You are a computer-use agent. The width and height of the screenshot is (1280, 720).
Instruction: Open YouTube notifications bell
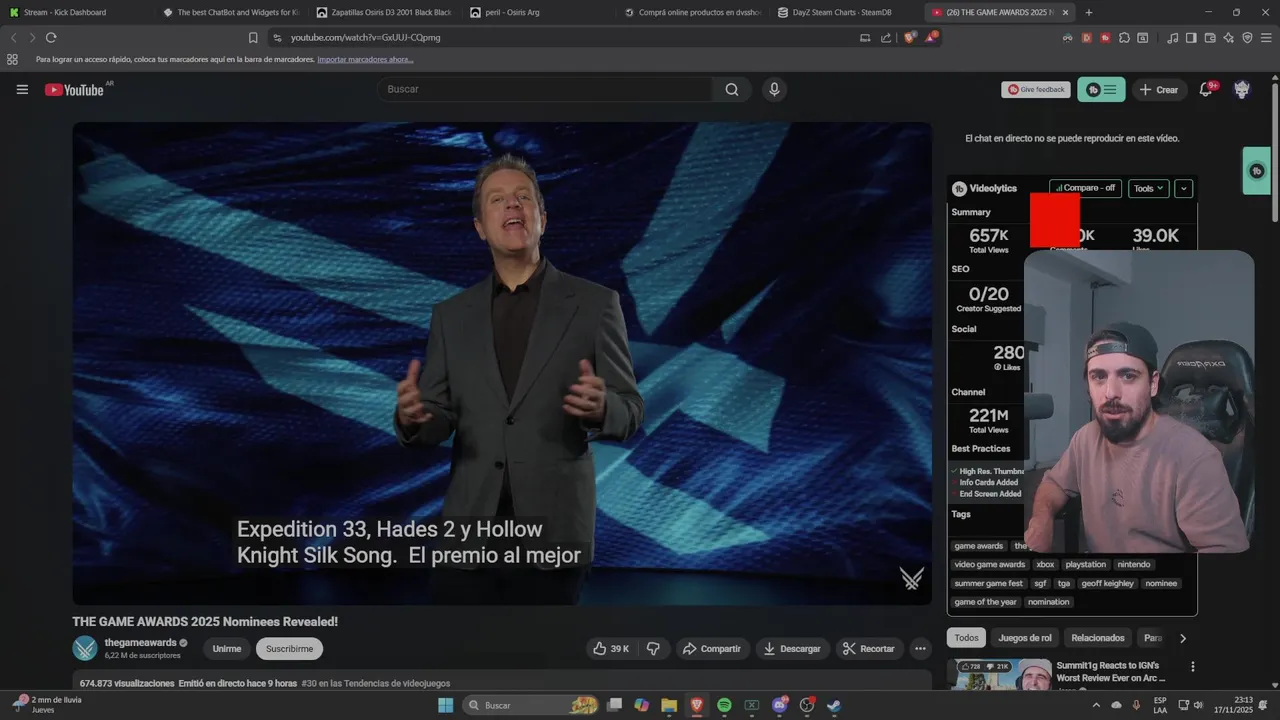coord(1207,89)
